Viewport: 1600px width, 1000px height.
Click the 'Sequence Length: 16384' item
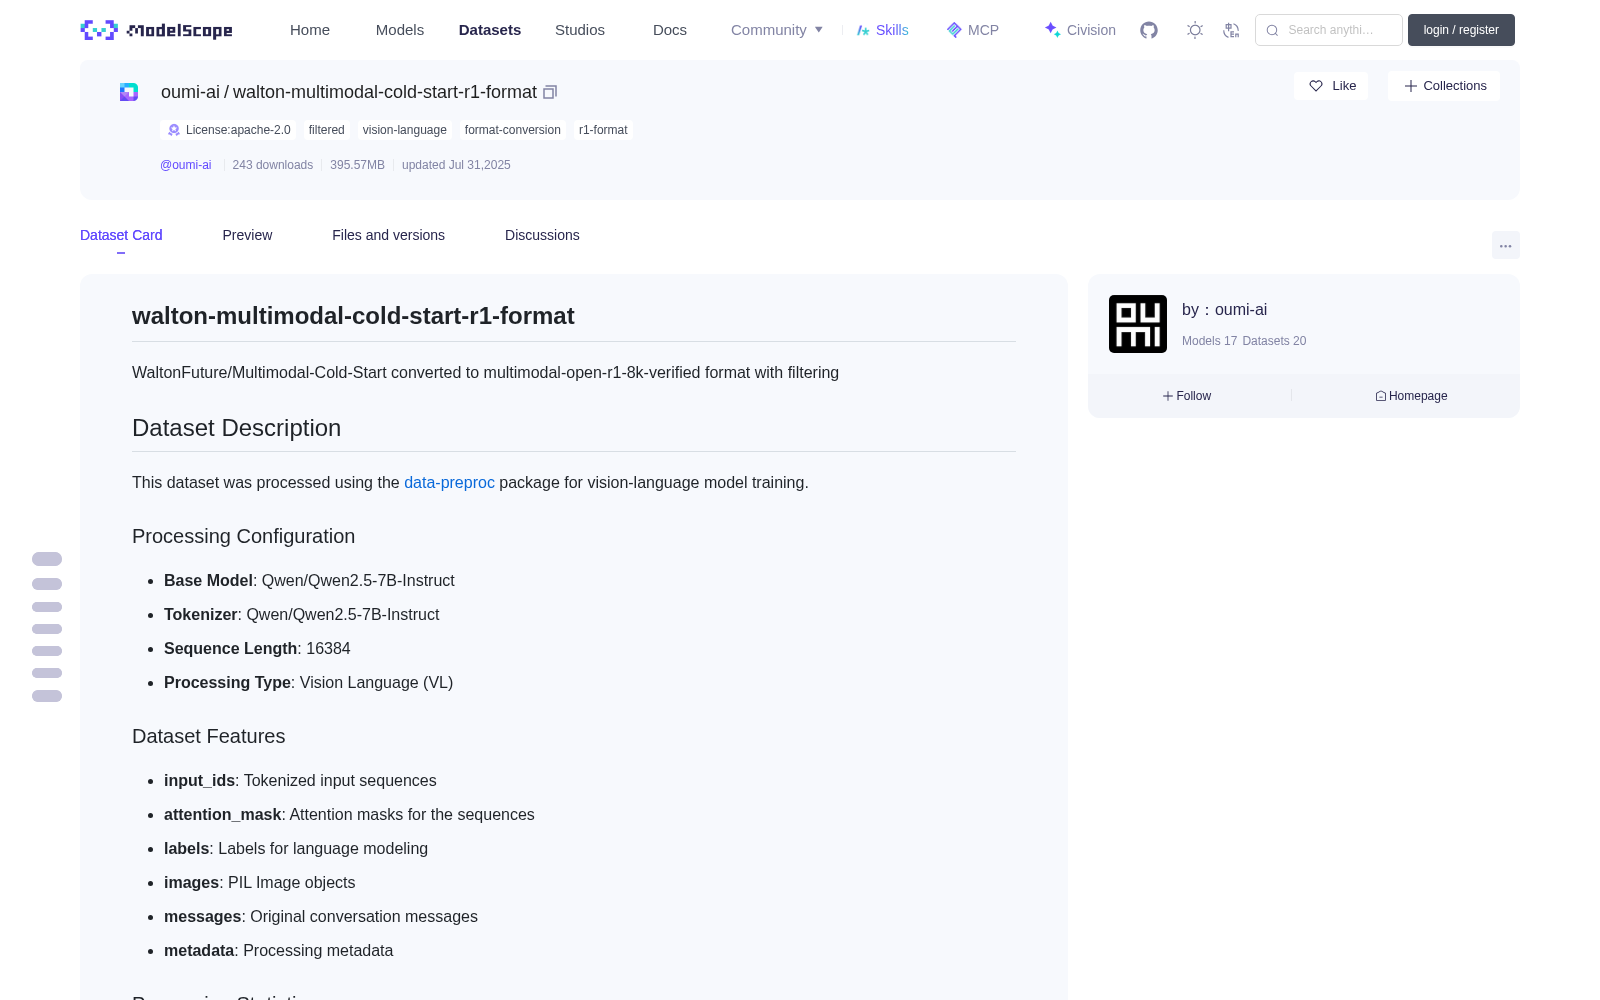click(x=257, y=648)
